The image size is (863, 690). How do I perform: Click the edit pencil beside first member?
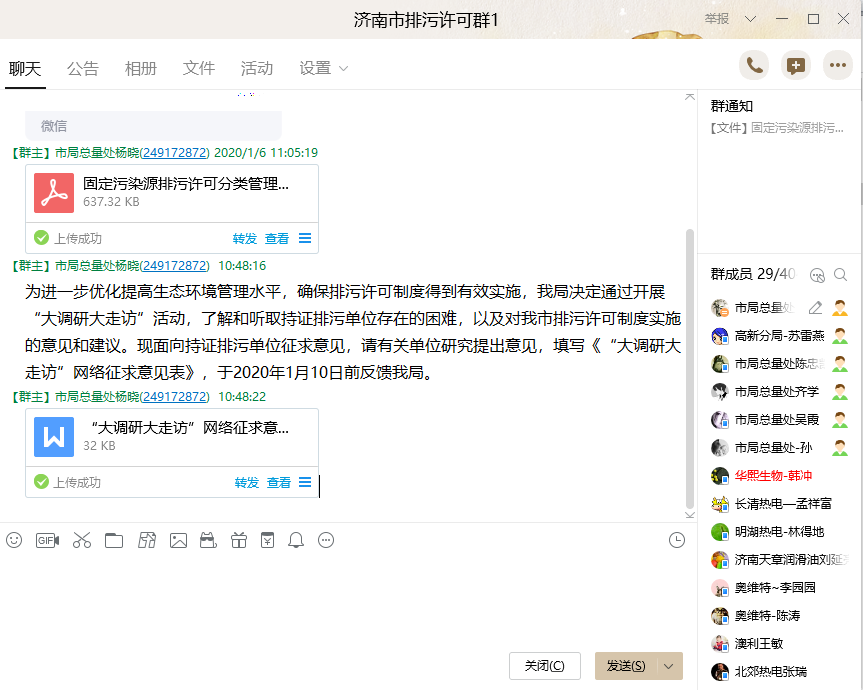pos(815,307)
